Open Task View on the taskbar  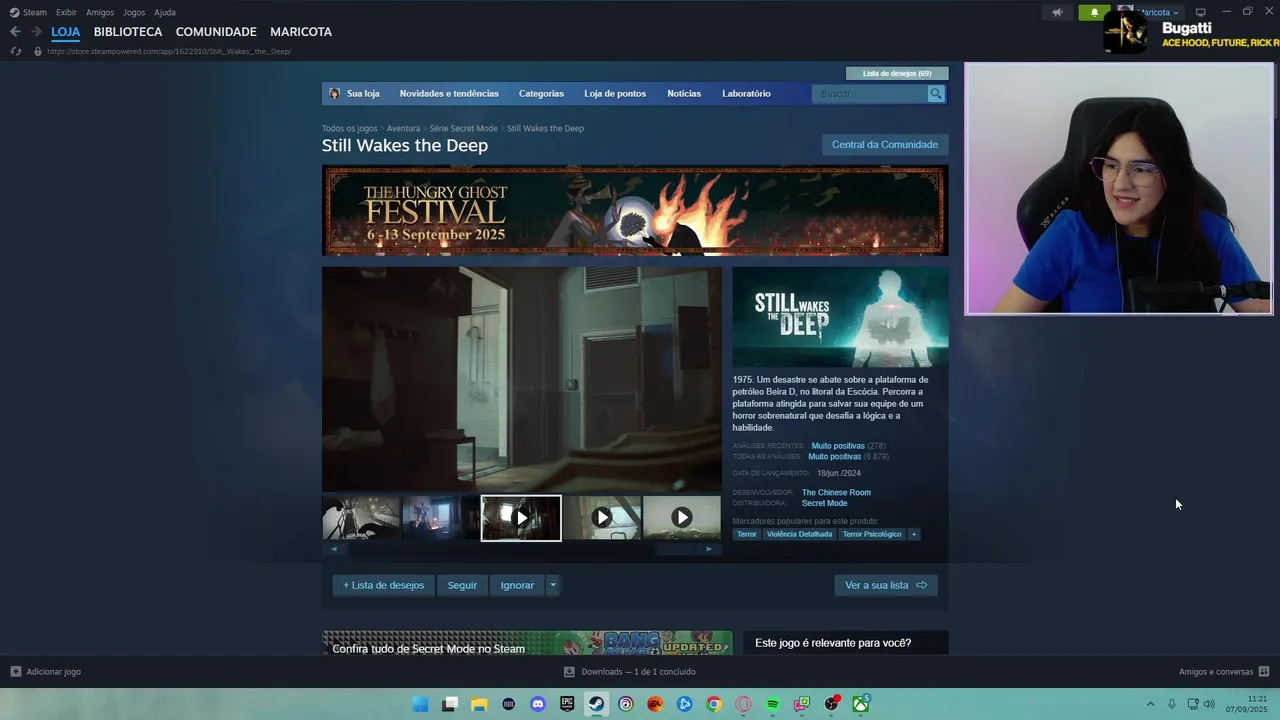(x=450, y=704)
